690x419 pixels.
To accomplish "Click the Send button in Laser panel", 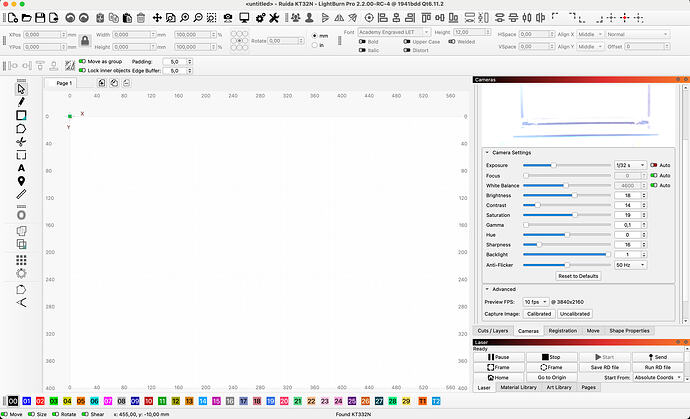I will pyautogui.click(x=657, y=357).
